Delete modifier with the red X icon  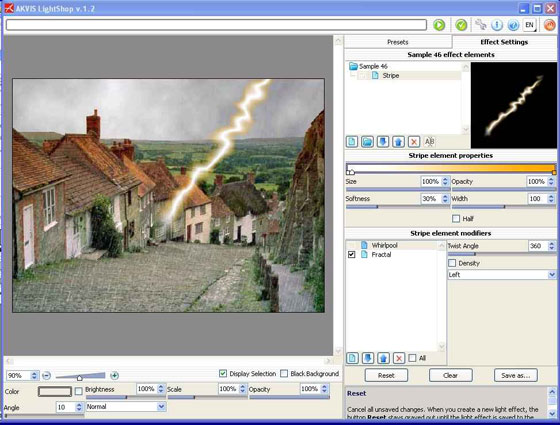[399, 358]
